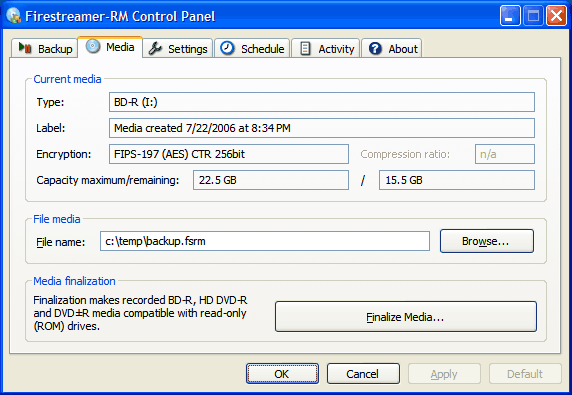Minimize the Control Panel window

point(510,16)
